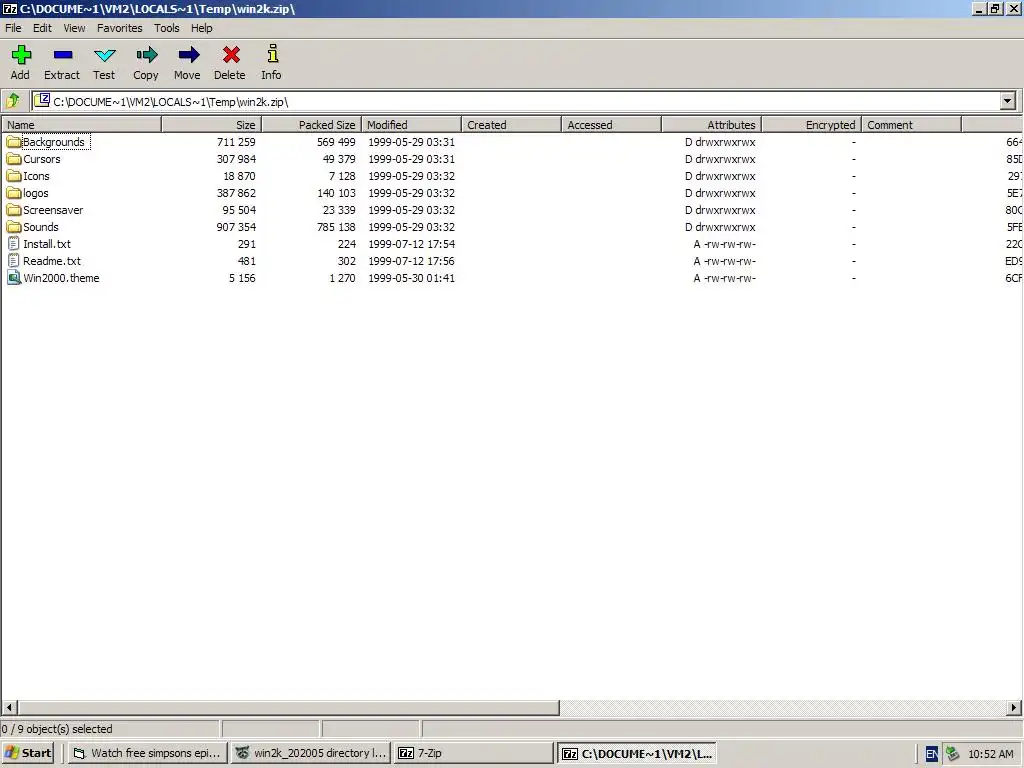Viewport: 1024px width, 768px height.
Task: Select the Win2000.theme file name
Action: 61,278
